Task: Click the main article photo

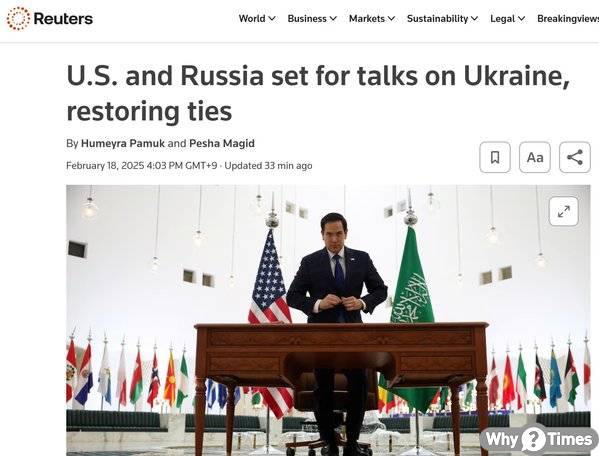Action: click(328, 320)
